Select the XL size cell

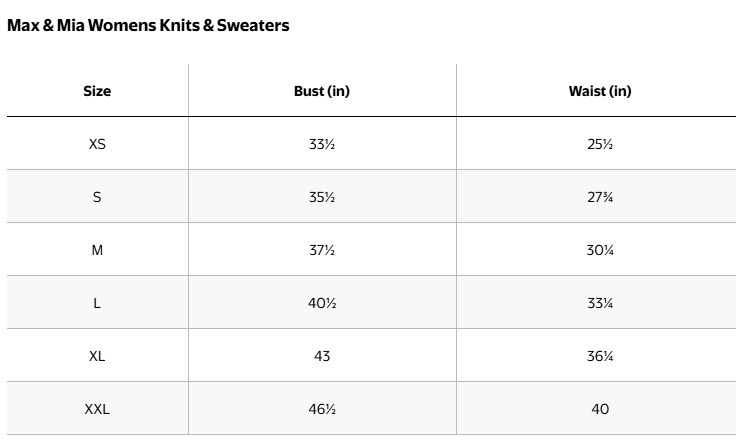(97, 356)
